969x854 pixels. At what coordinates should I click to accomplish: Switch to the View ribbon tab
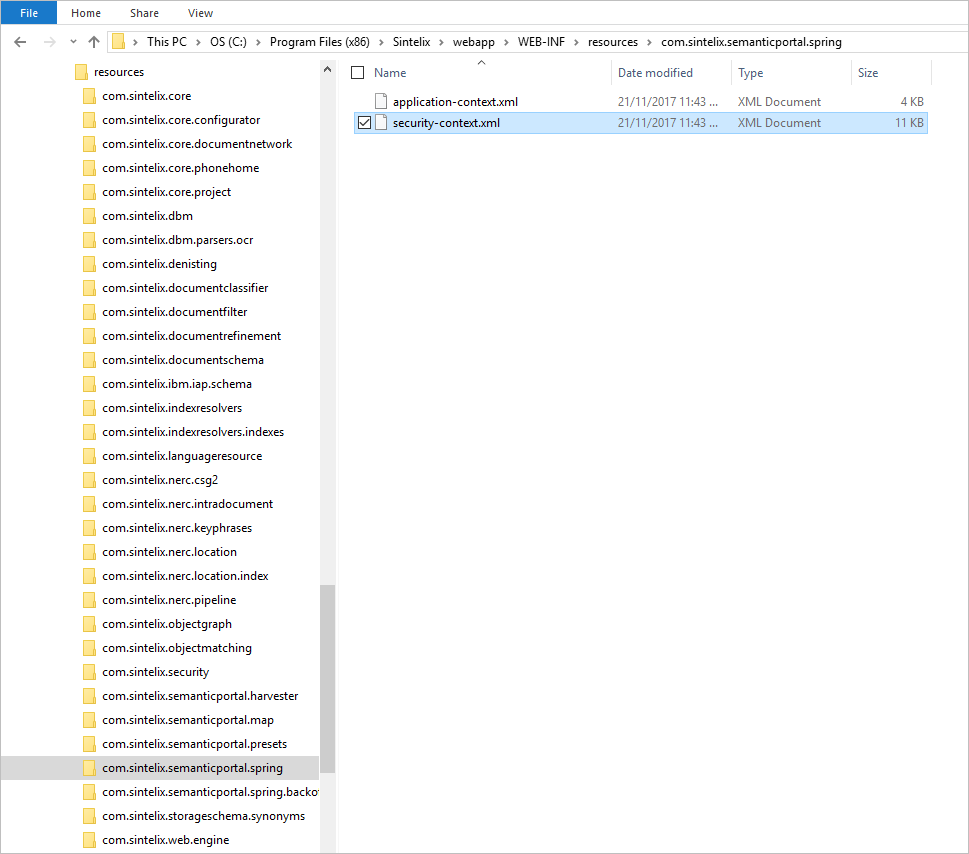(x=200, y=13)
